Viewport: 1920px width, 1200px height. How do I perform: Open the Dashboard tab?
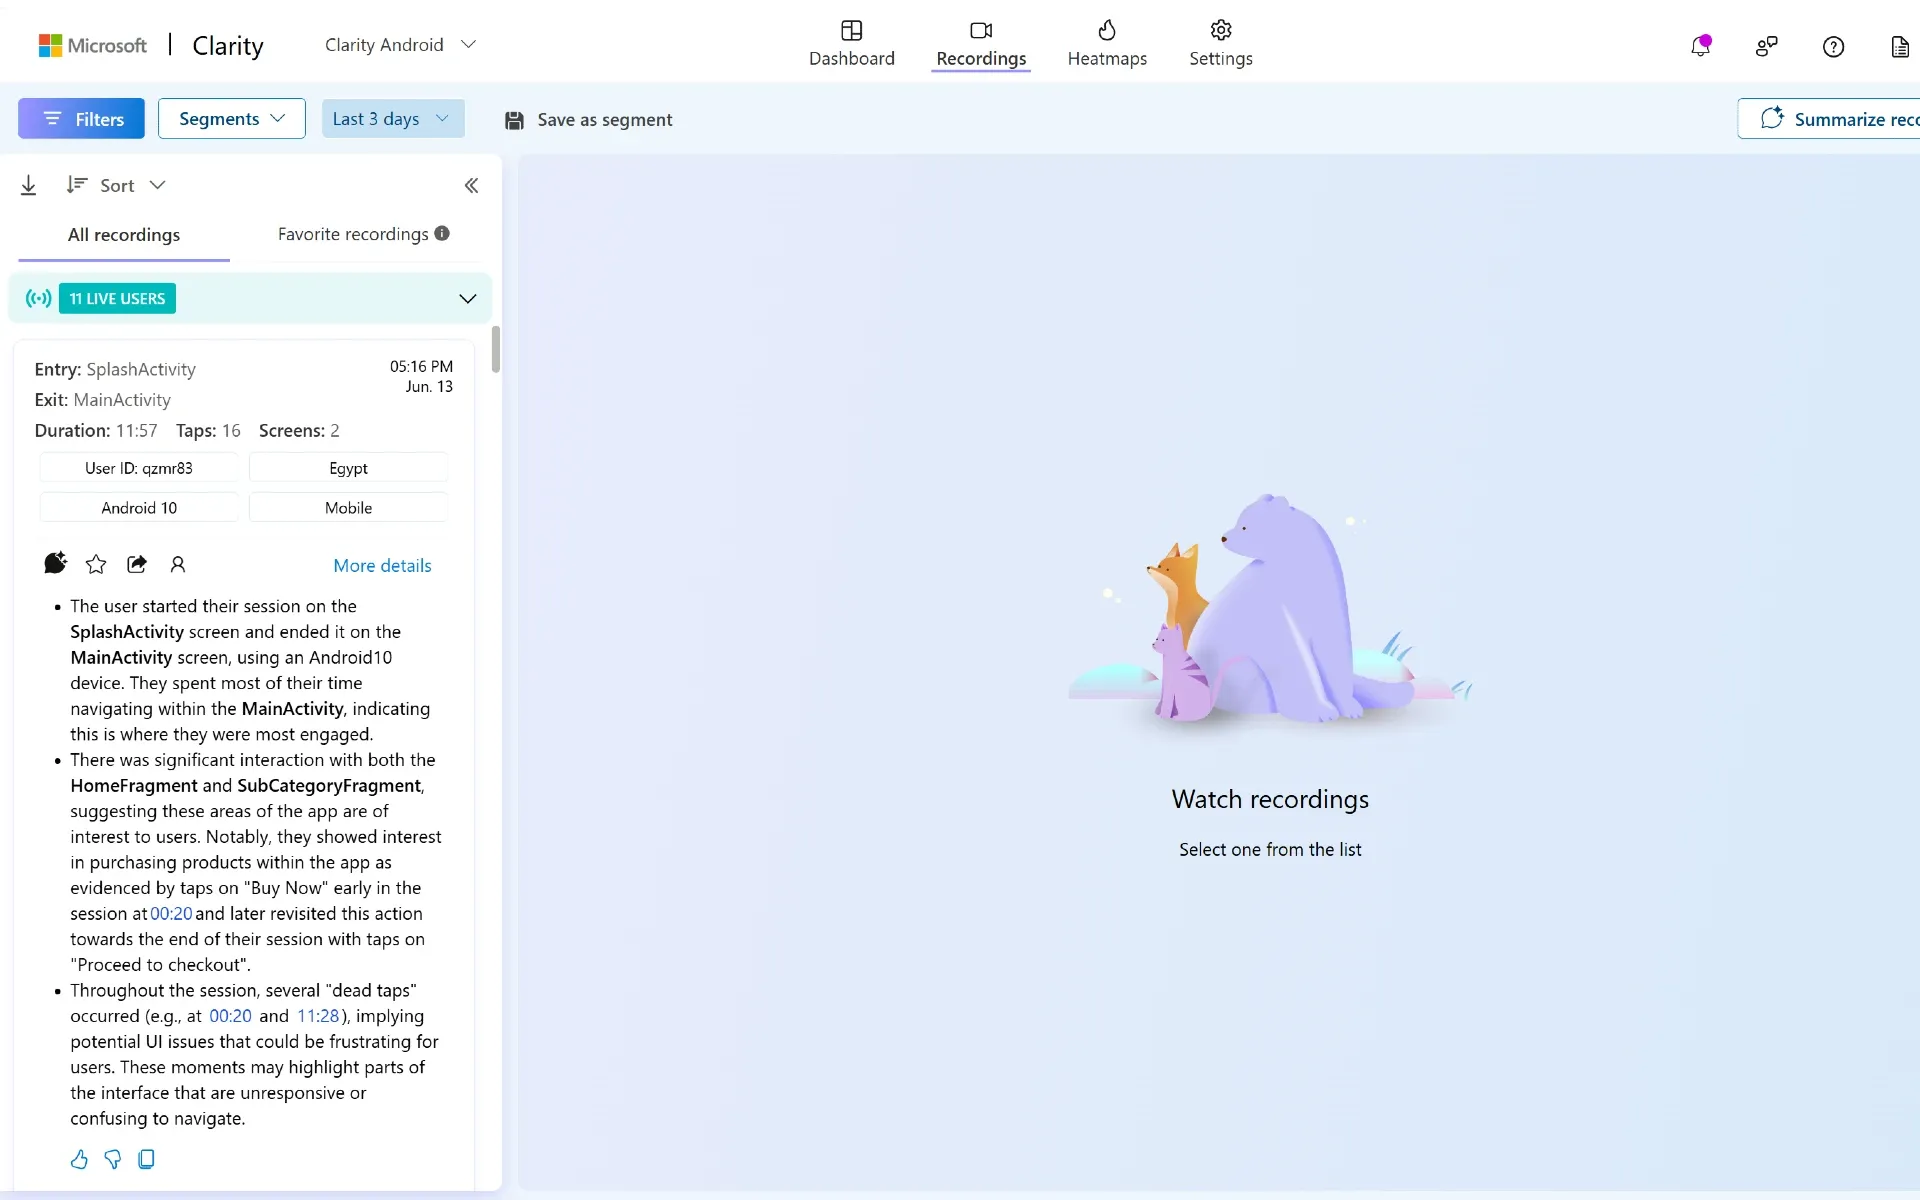coord(851,44)
